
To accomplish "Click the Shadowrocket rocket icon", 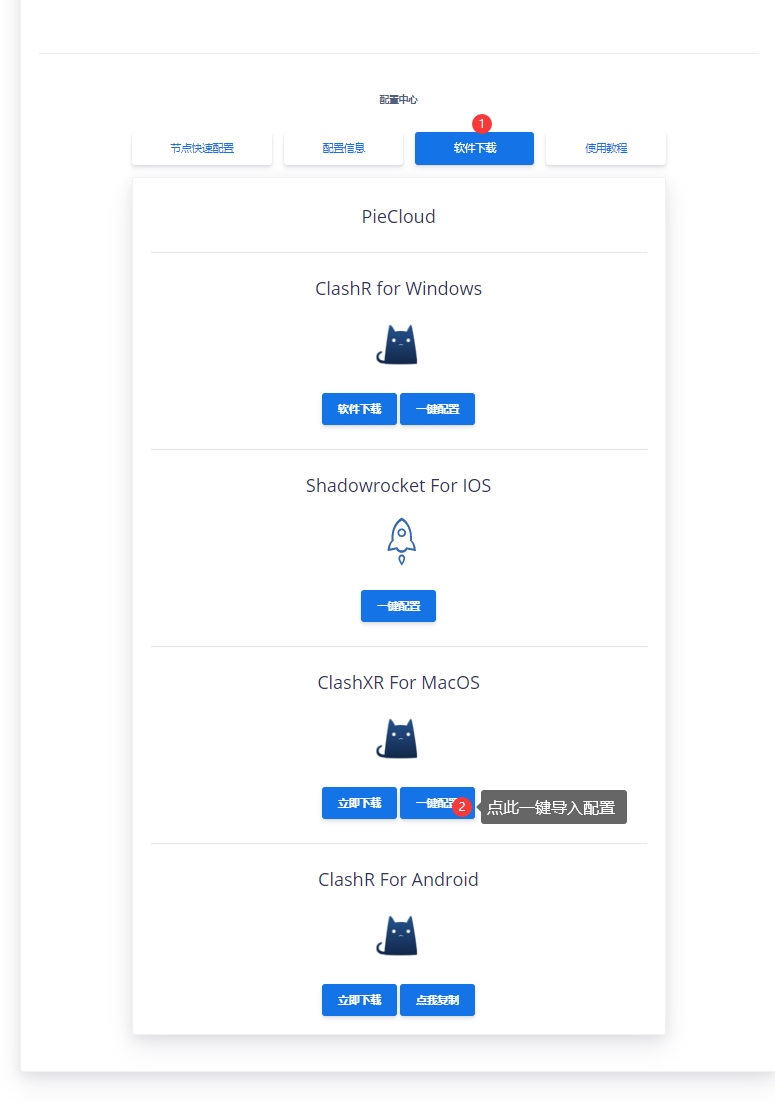I will coord(401,541).
